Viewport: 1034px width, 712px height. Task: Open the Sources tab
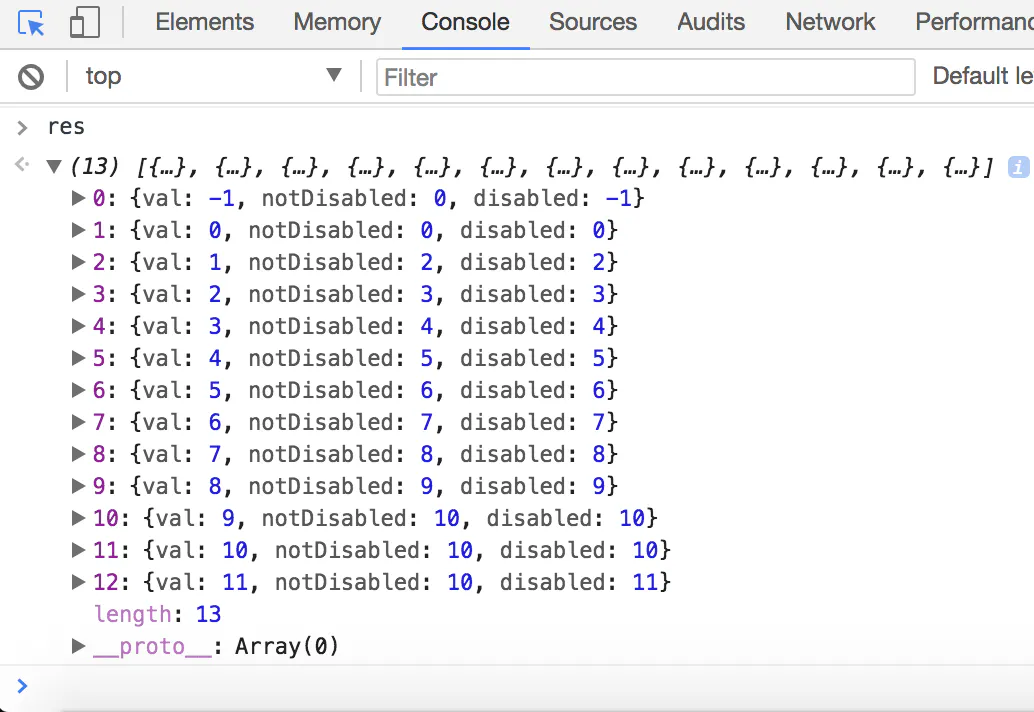click(x=593, y=22)
